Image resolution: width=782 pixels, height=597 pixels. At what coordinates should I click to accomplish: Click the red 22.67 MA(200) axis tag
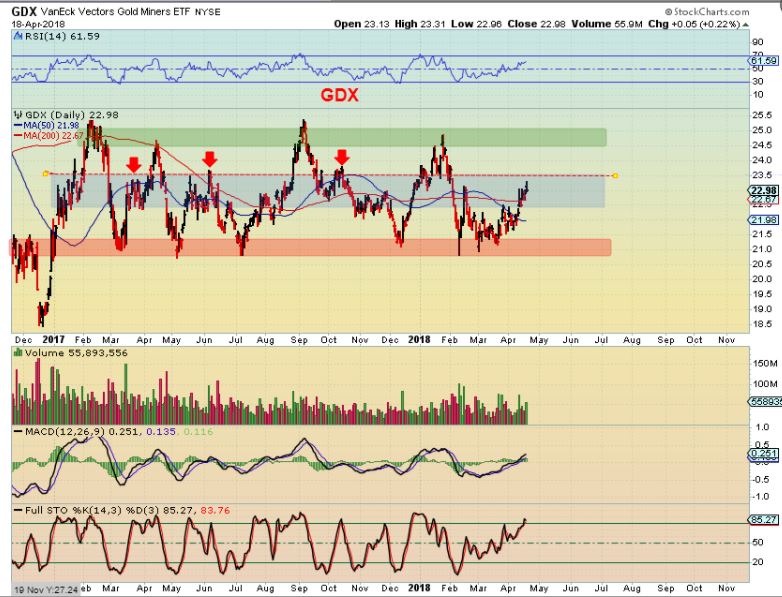click(764, 199)
